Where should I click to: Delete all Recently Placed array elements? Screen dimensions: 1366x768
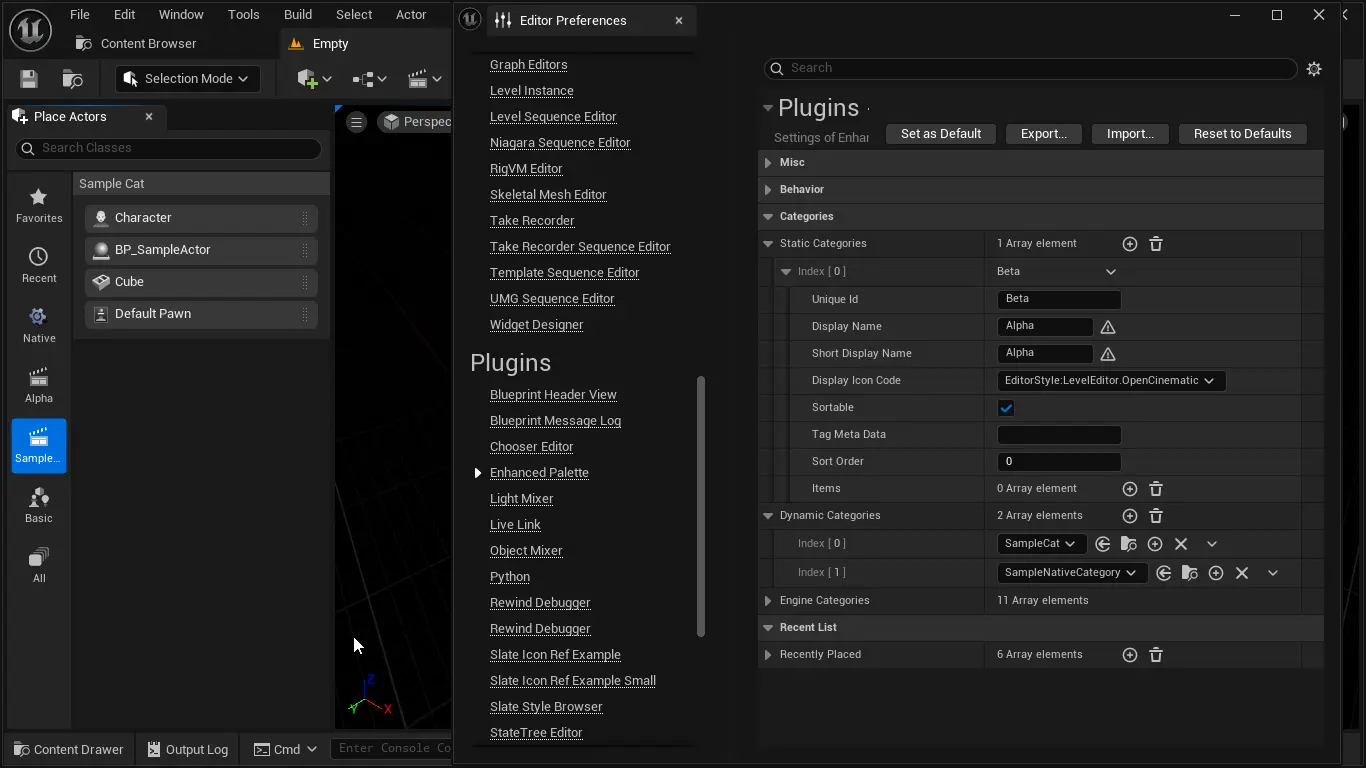(1156, 655)
